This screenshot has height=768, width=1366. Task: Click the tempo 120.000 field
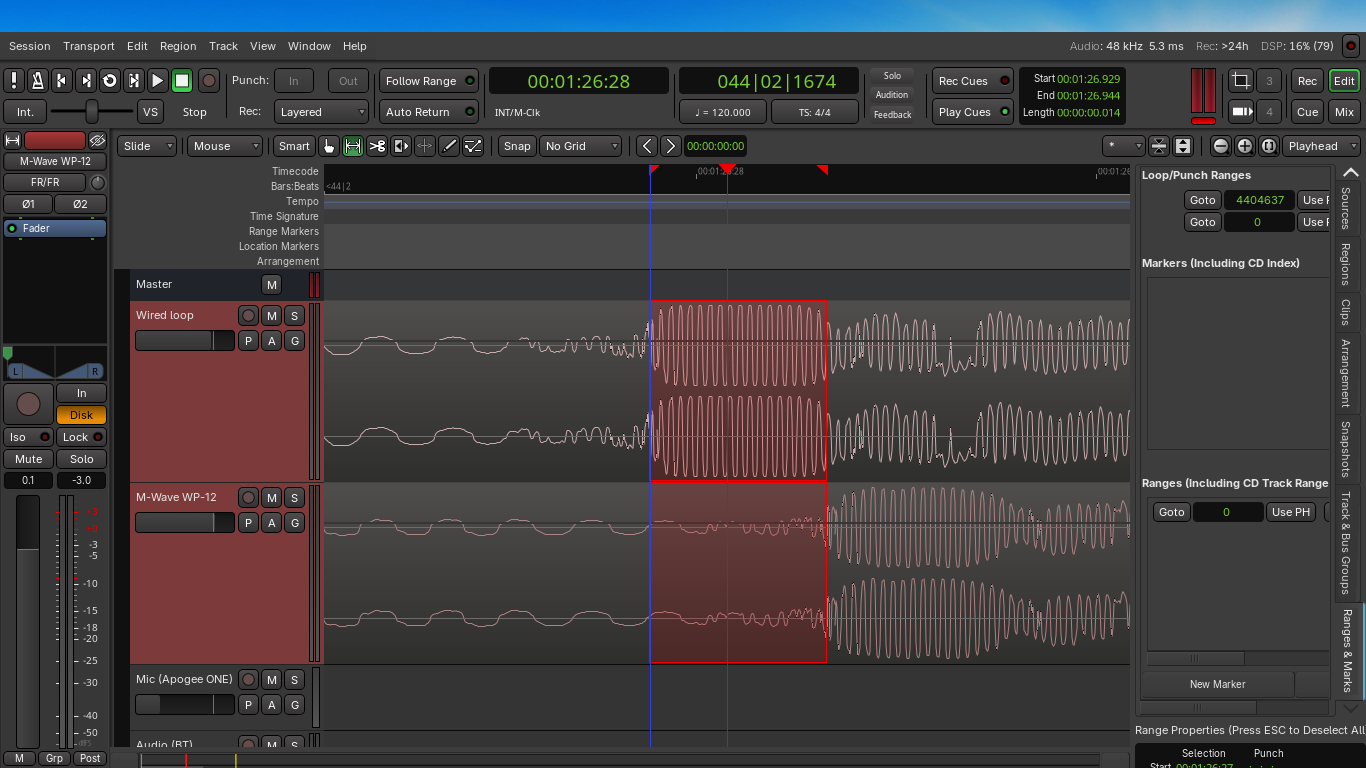[723, 112]
